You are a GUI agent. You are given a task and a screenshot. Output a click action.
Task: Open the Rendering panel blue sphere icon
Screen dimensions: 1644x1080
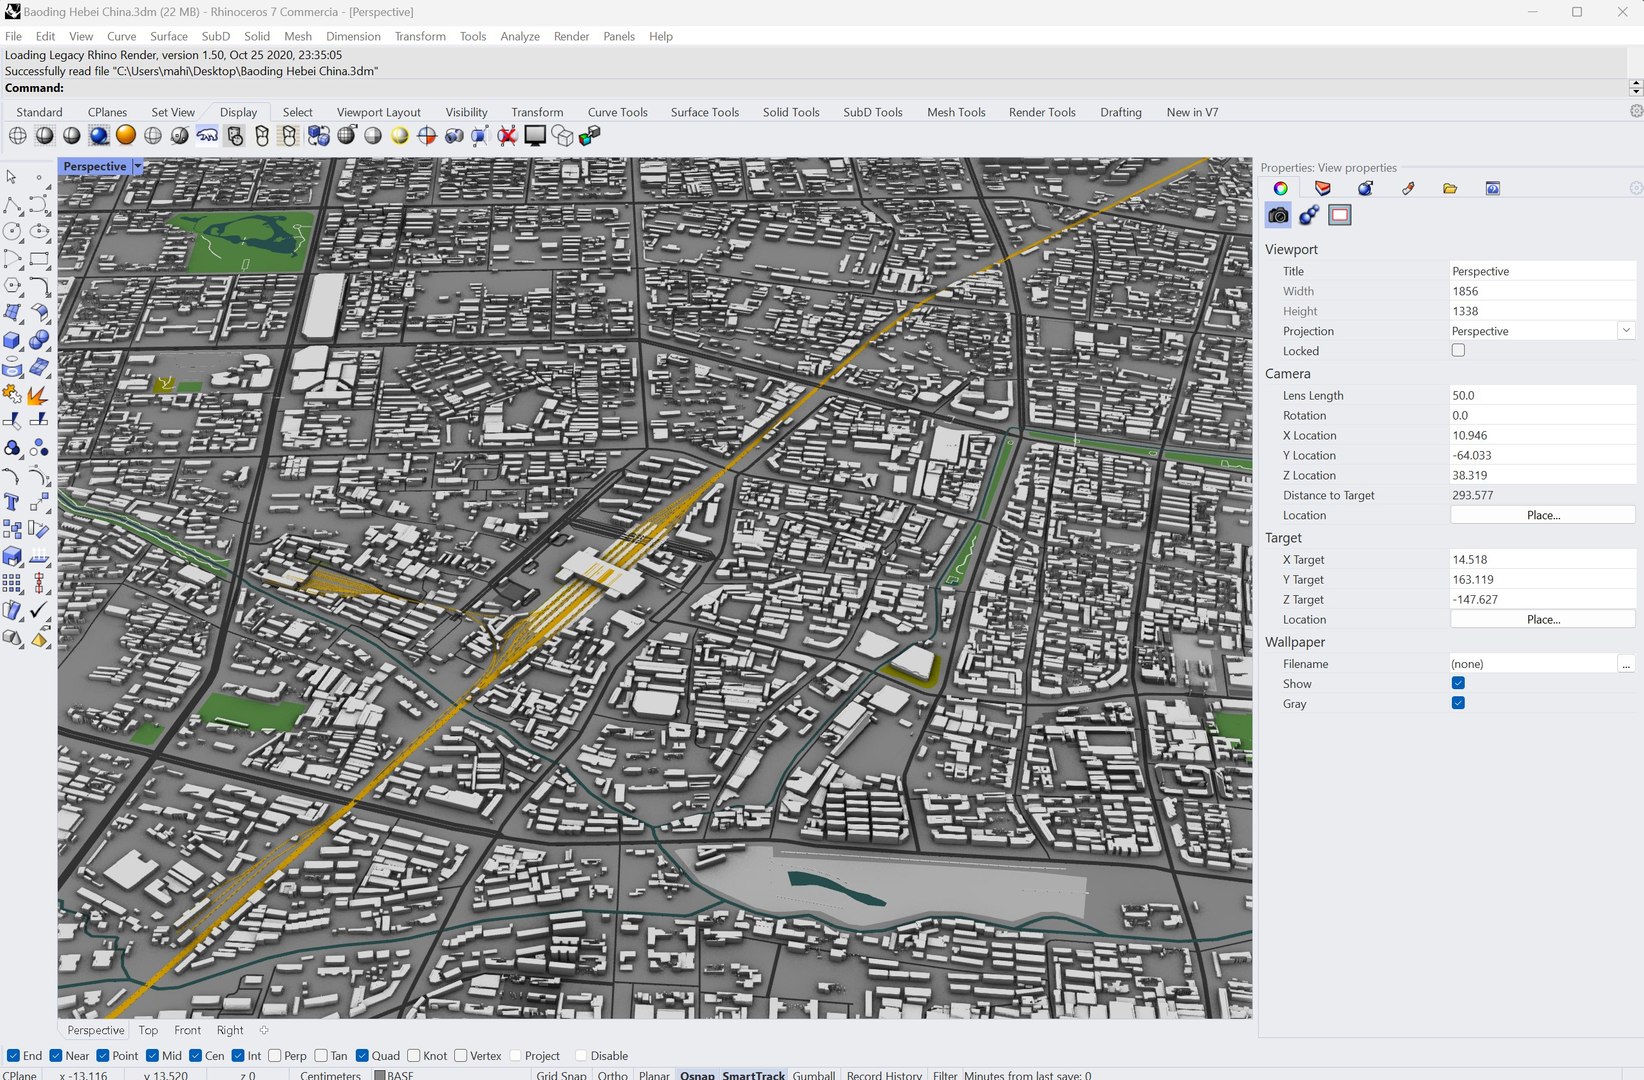click(x=1365, y=188)
